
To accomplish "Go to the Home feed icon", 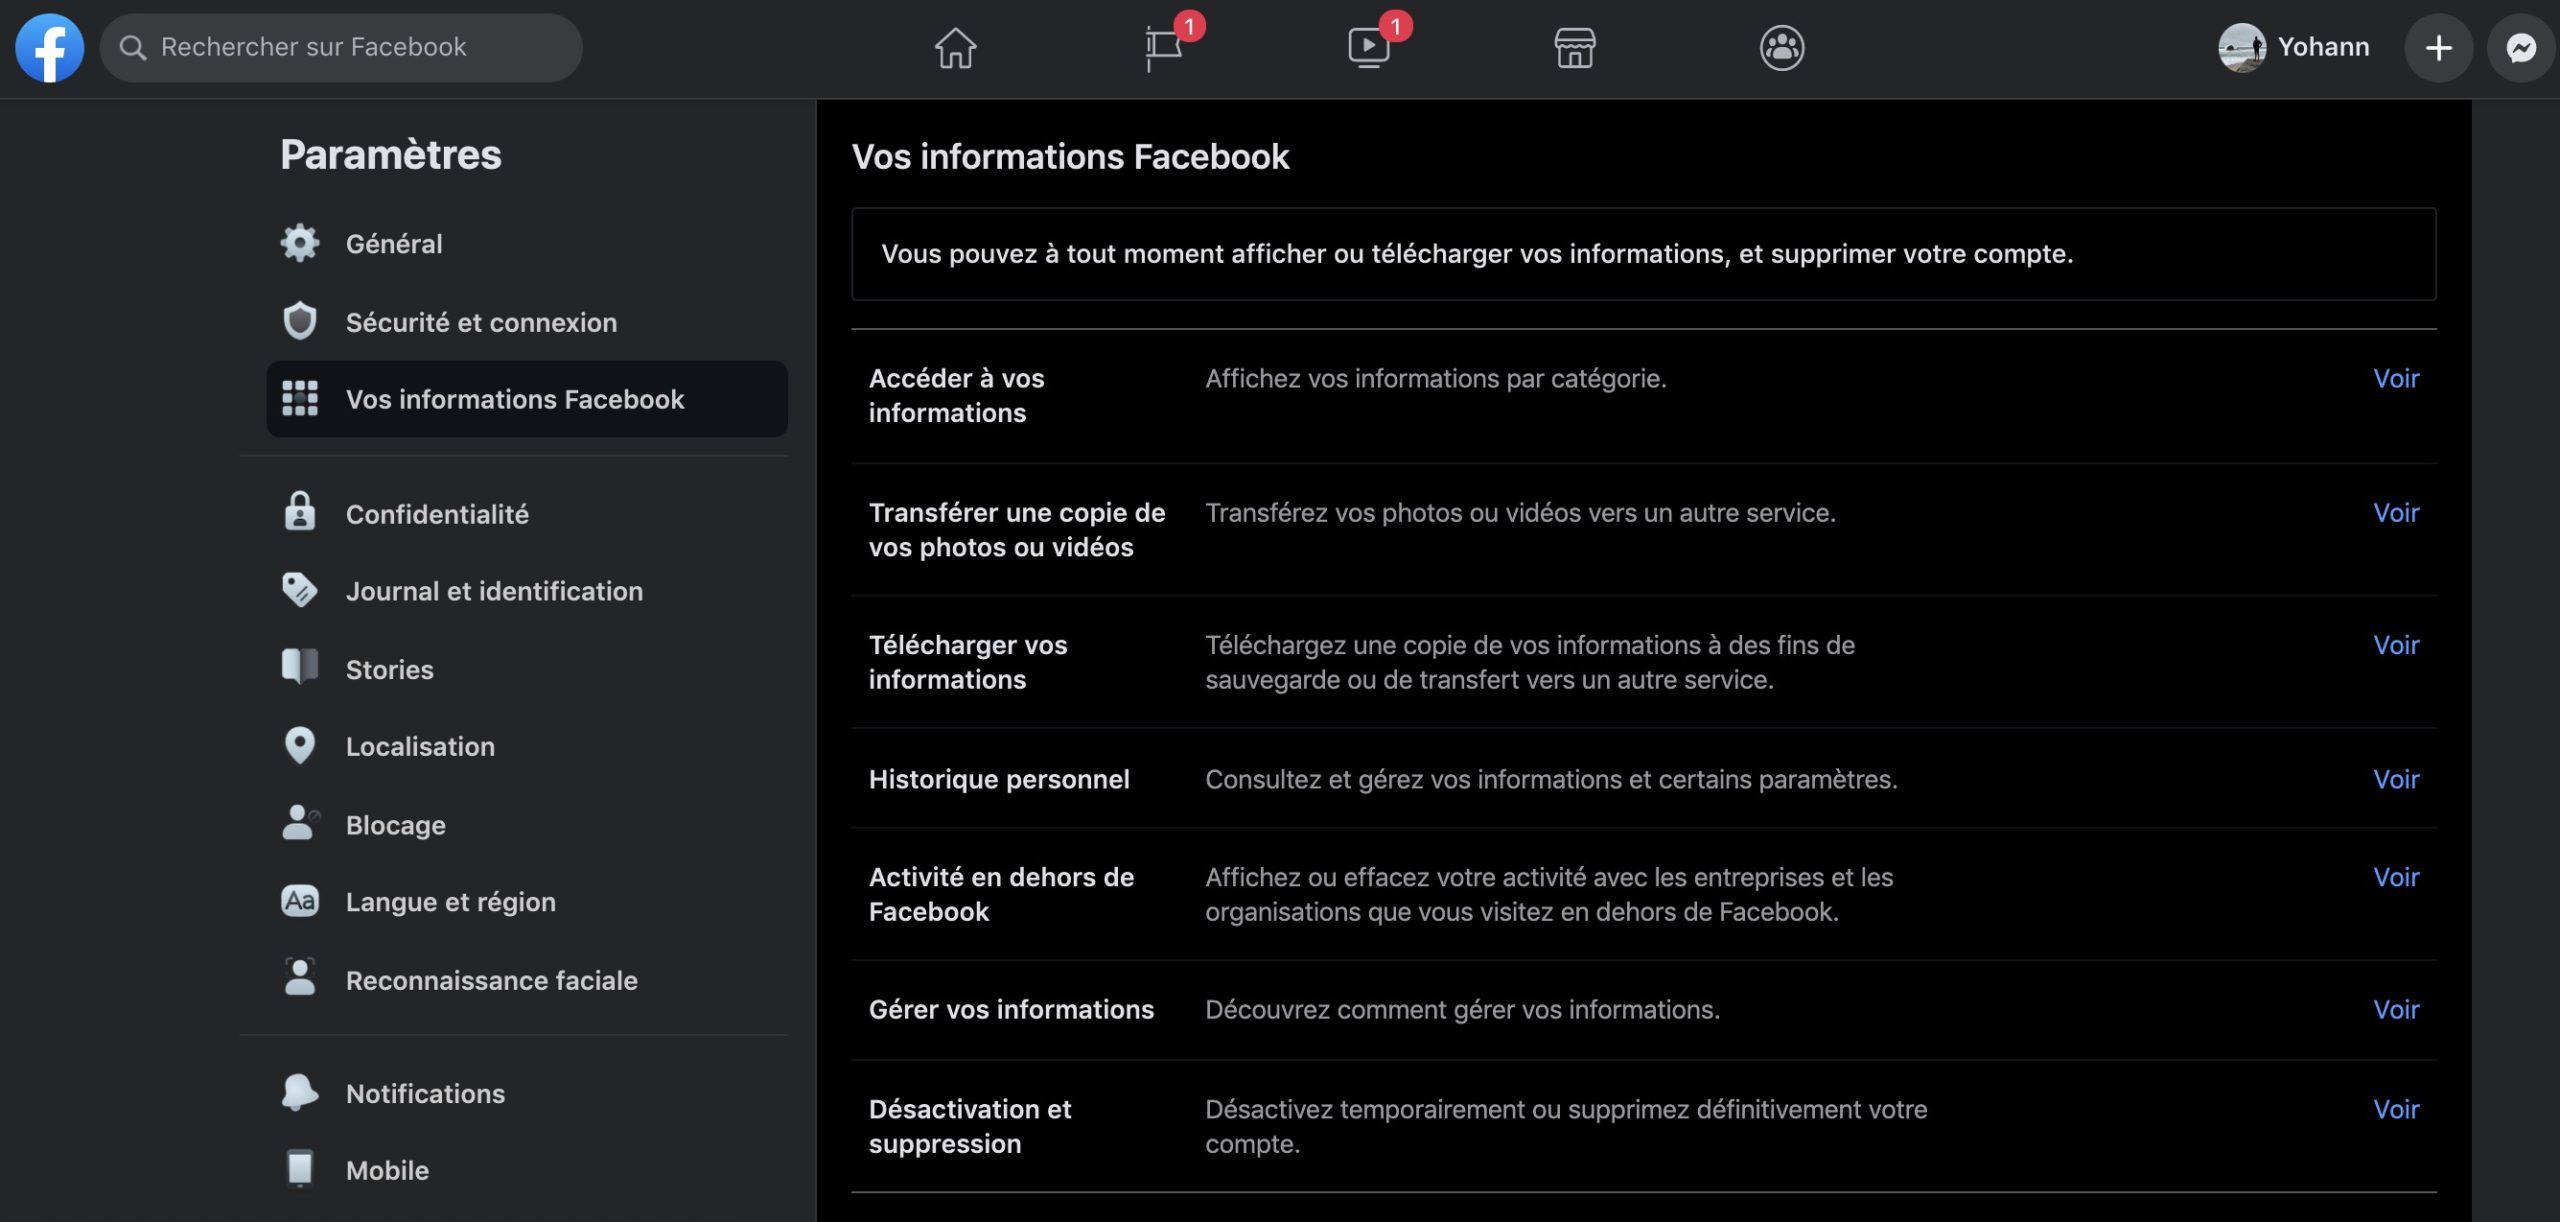I will click(955, 48).
